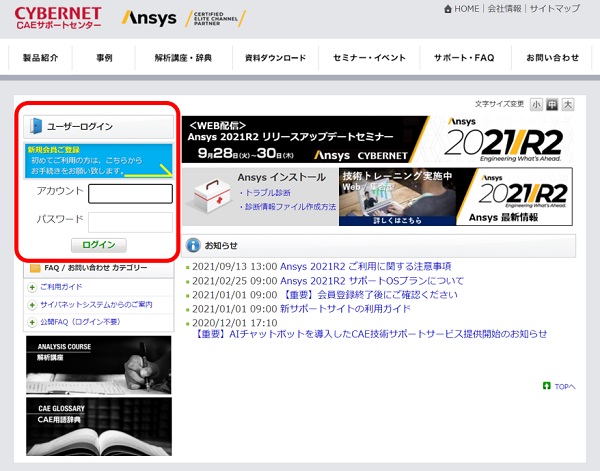
Task: Open サイバネットシステムからのご案内 link
Action: [96, 305]
